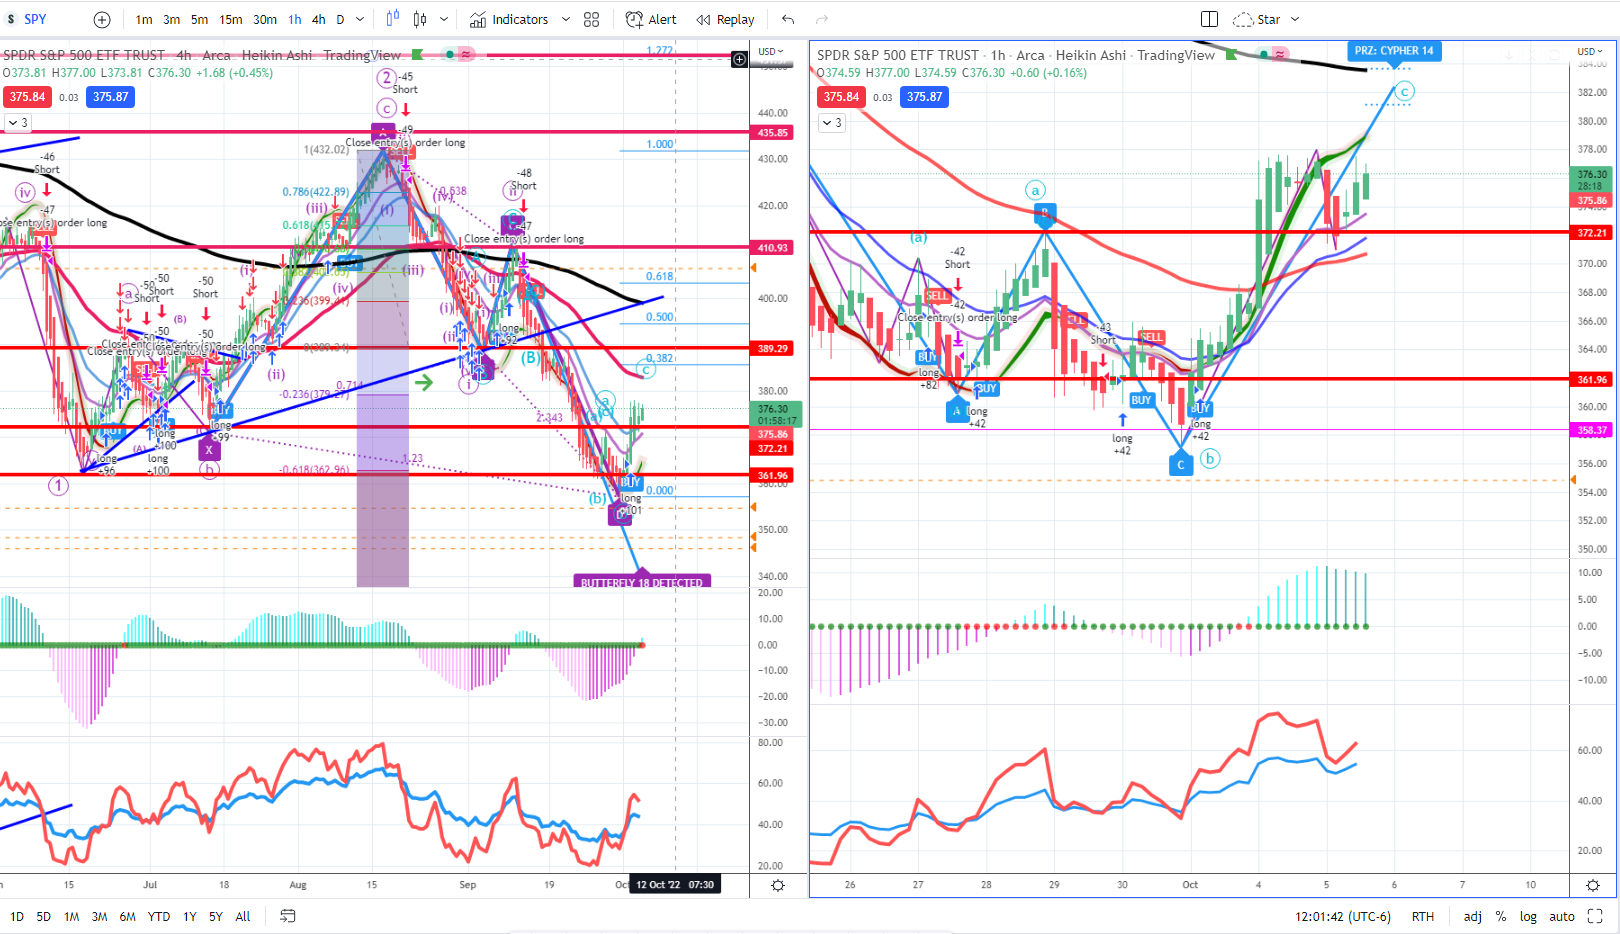Open the layout setup icon
Screen dimensions: 1620x934
1209,19
